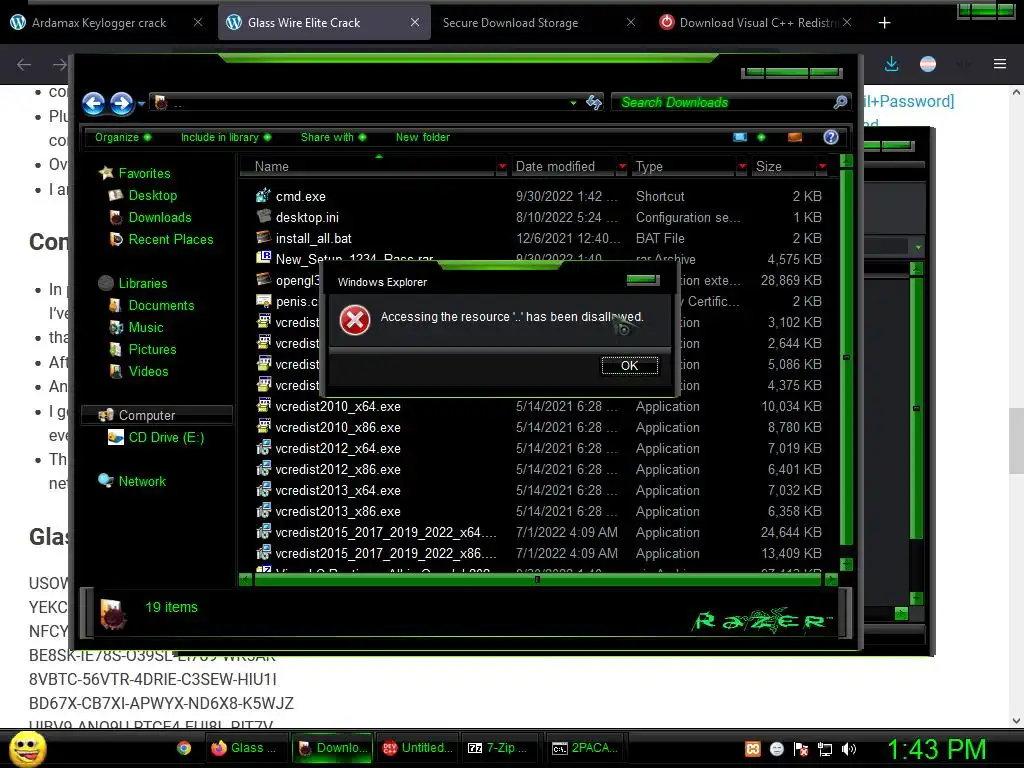Open the recent locations dropdown beside forward arrow

click(x=141, y=104)
